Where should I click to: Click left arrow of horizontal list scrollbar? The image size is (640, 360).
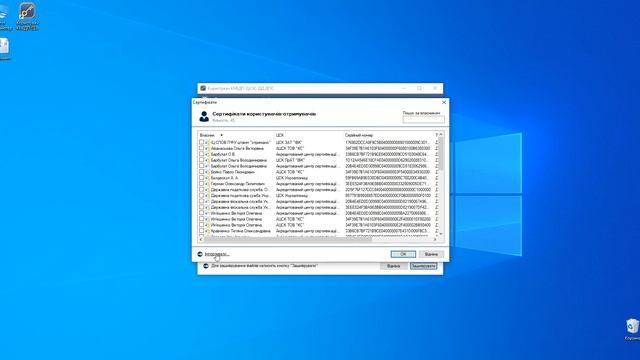(x=201, y=239)
